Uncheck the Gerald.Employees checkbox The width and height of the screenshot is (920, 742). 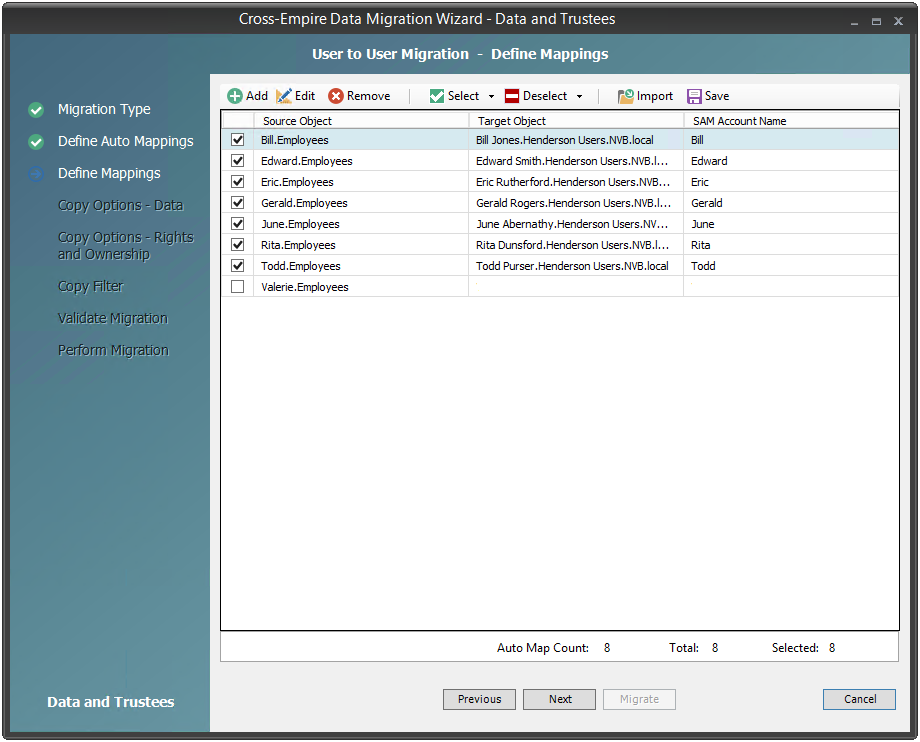238,203
